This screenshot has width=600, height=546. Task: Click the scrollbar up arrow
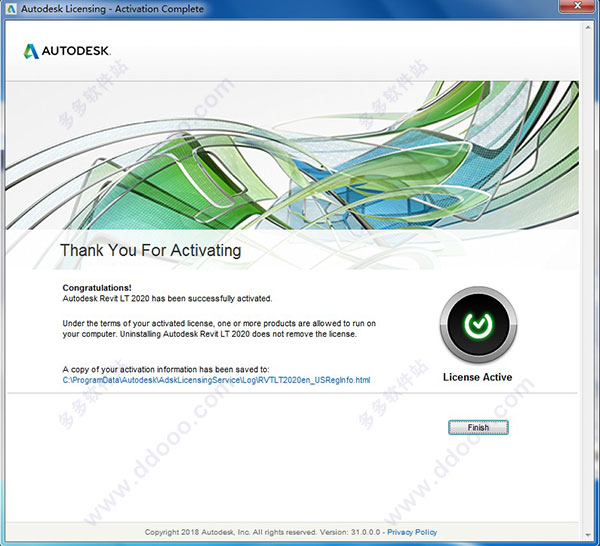(588, 27)
